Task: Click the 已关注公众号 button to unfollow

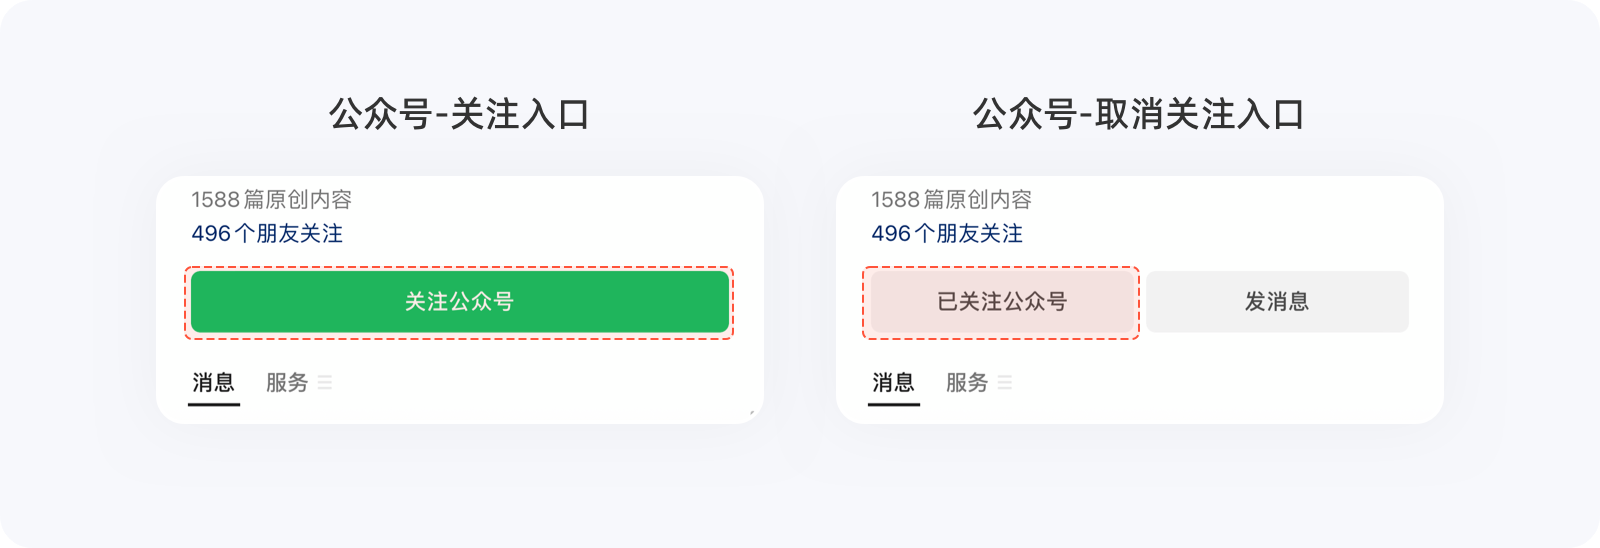Action: pos(1001,301)
